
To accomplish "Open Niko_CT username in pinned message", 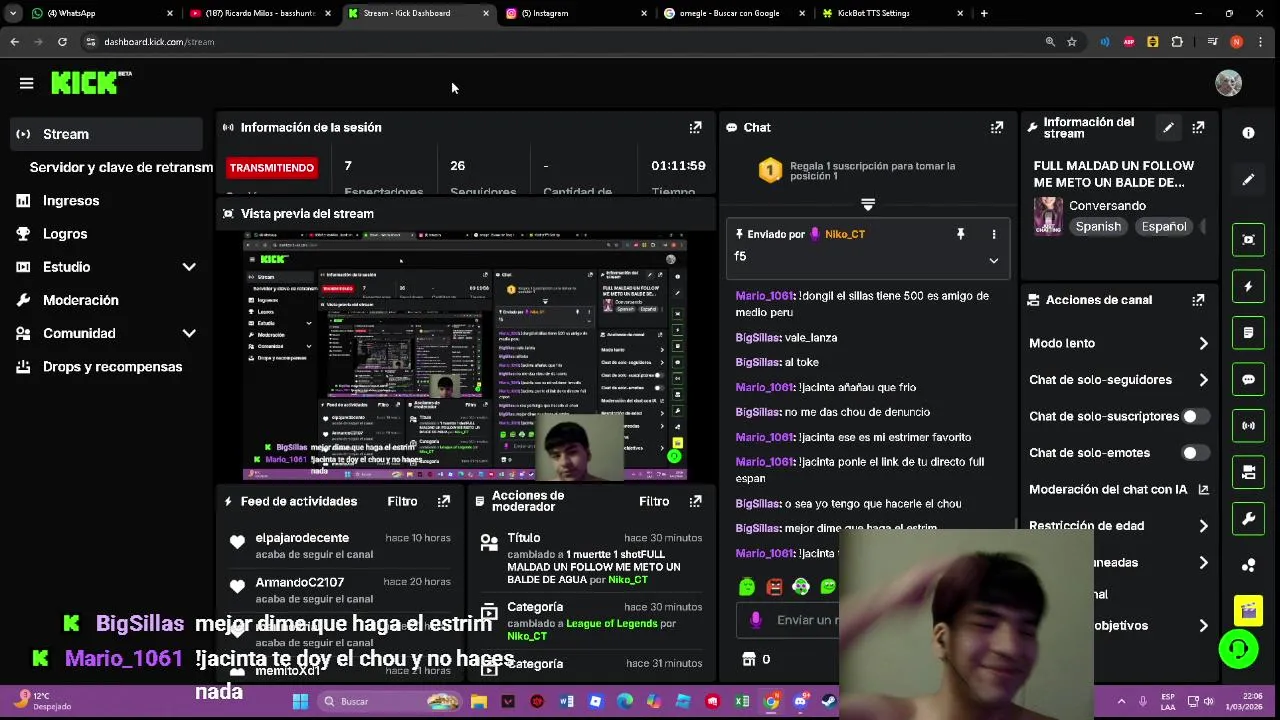I will [x=845, y=234].
